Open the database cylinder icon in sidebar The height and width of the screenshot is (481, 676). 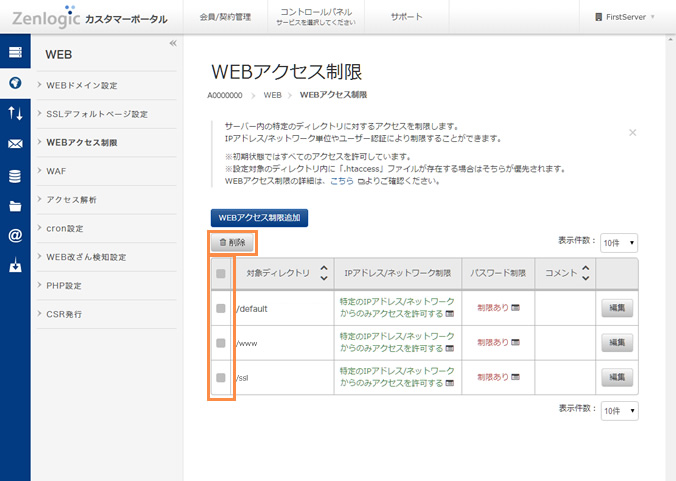(x=15, y=176)
